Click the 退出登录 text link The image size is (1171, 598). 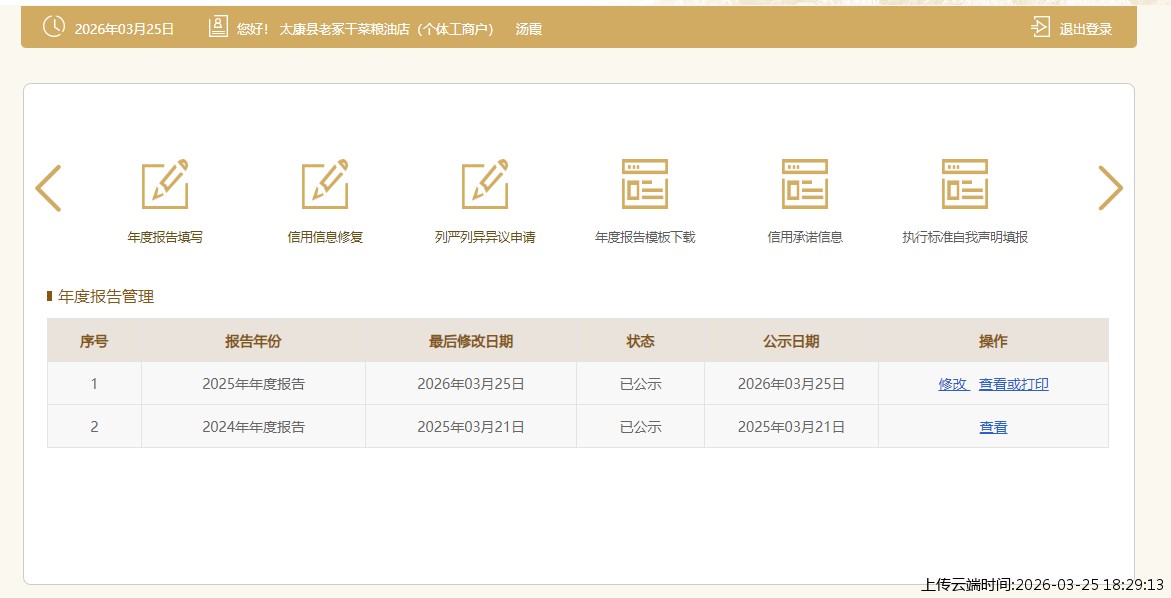click(x=1086, y=29)
